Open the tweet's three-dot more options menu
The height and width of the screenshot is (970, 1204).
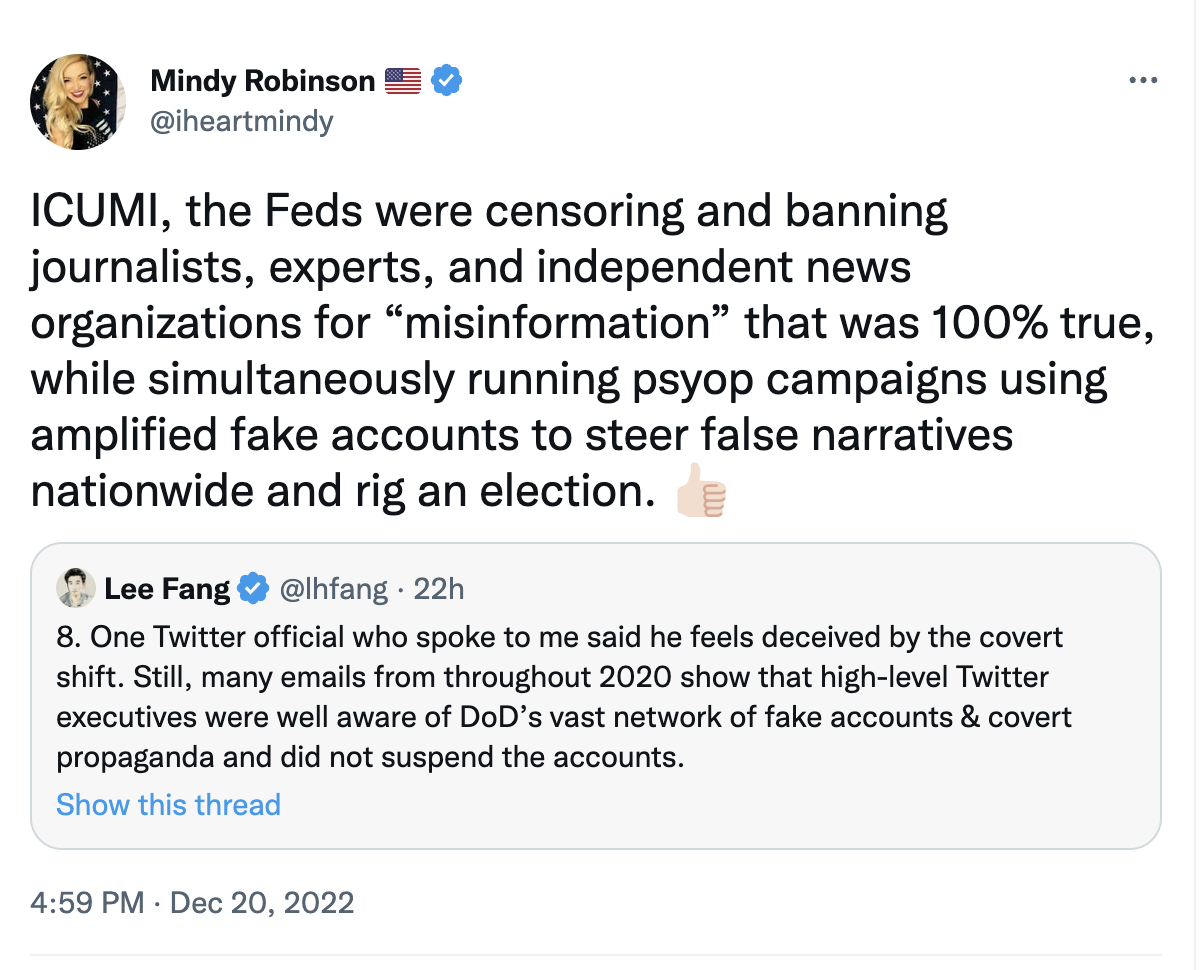coord(1142,81)
